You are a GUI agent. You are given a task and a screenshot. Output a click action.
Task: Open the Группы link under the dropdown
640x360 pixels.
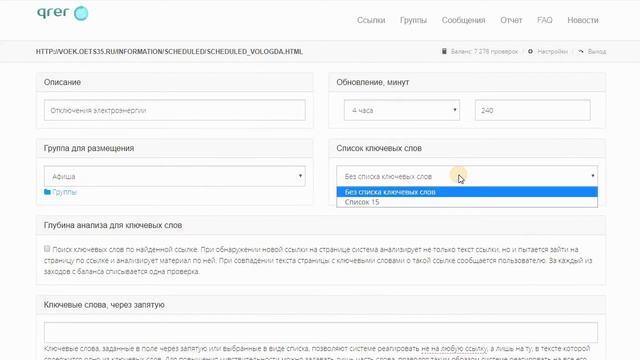click(x=64, y=192)
